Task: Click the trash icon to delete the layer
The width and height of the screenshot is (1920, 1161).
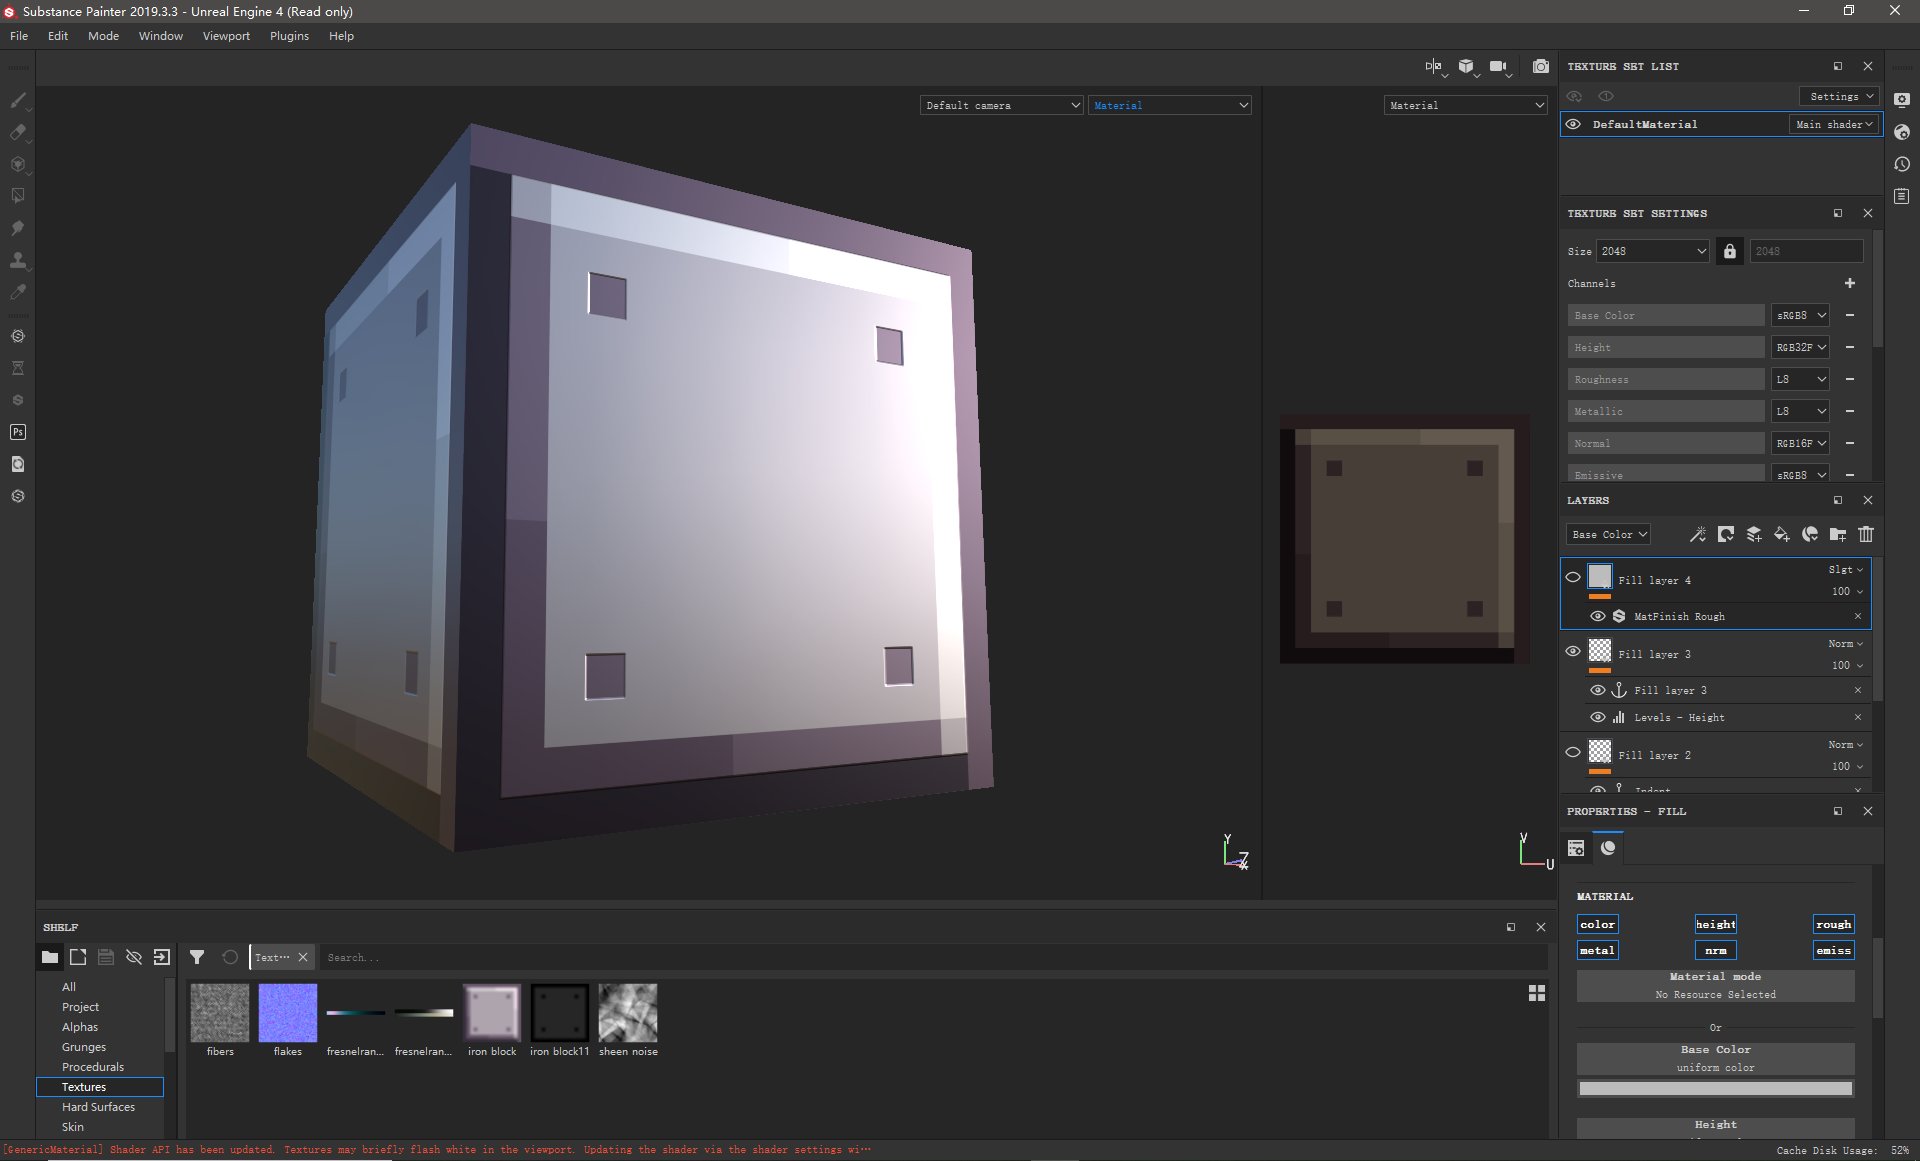Action: 1866,534
